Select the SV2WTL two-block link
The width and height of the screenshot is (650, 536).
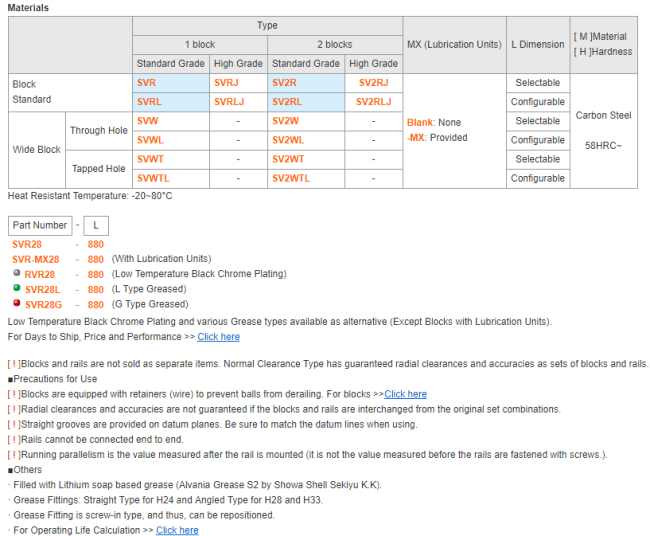(x=291, y=178)
